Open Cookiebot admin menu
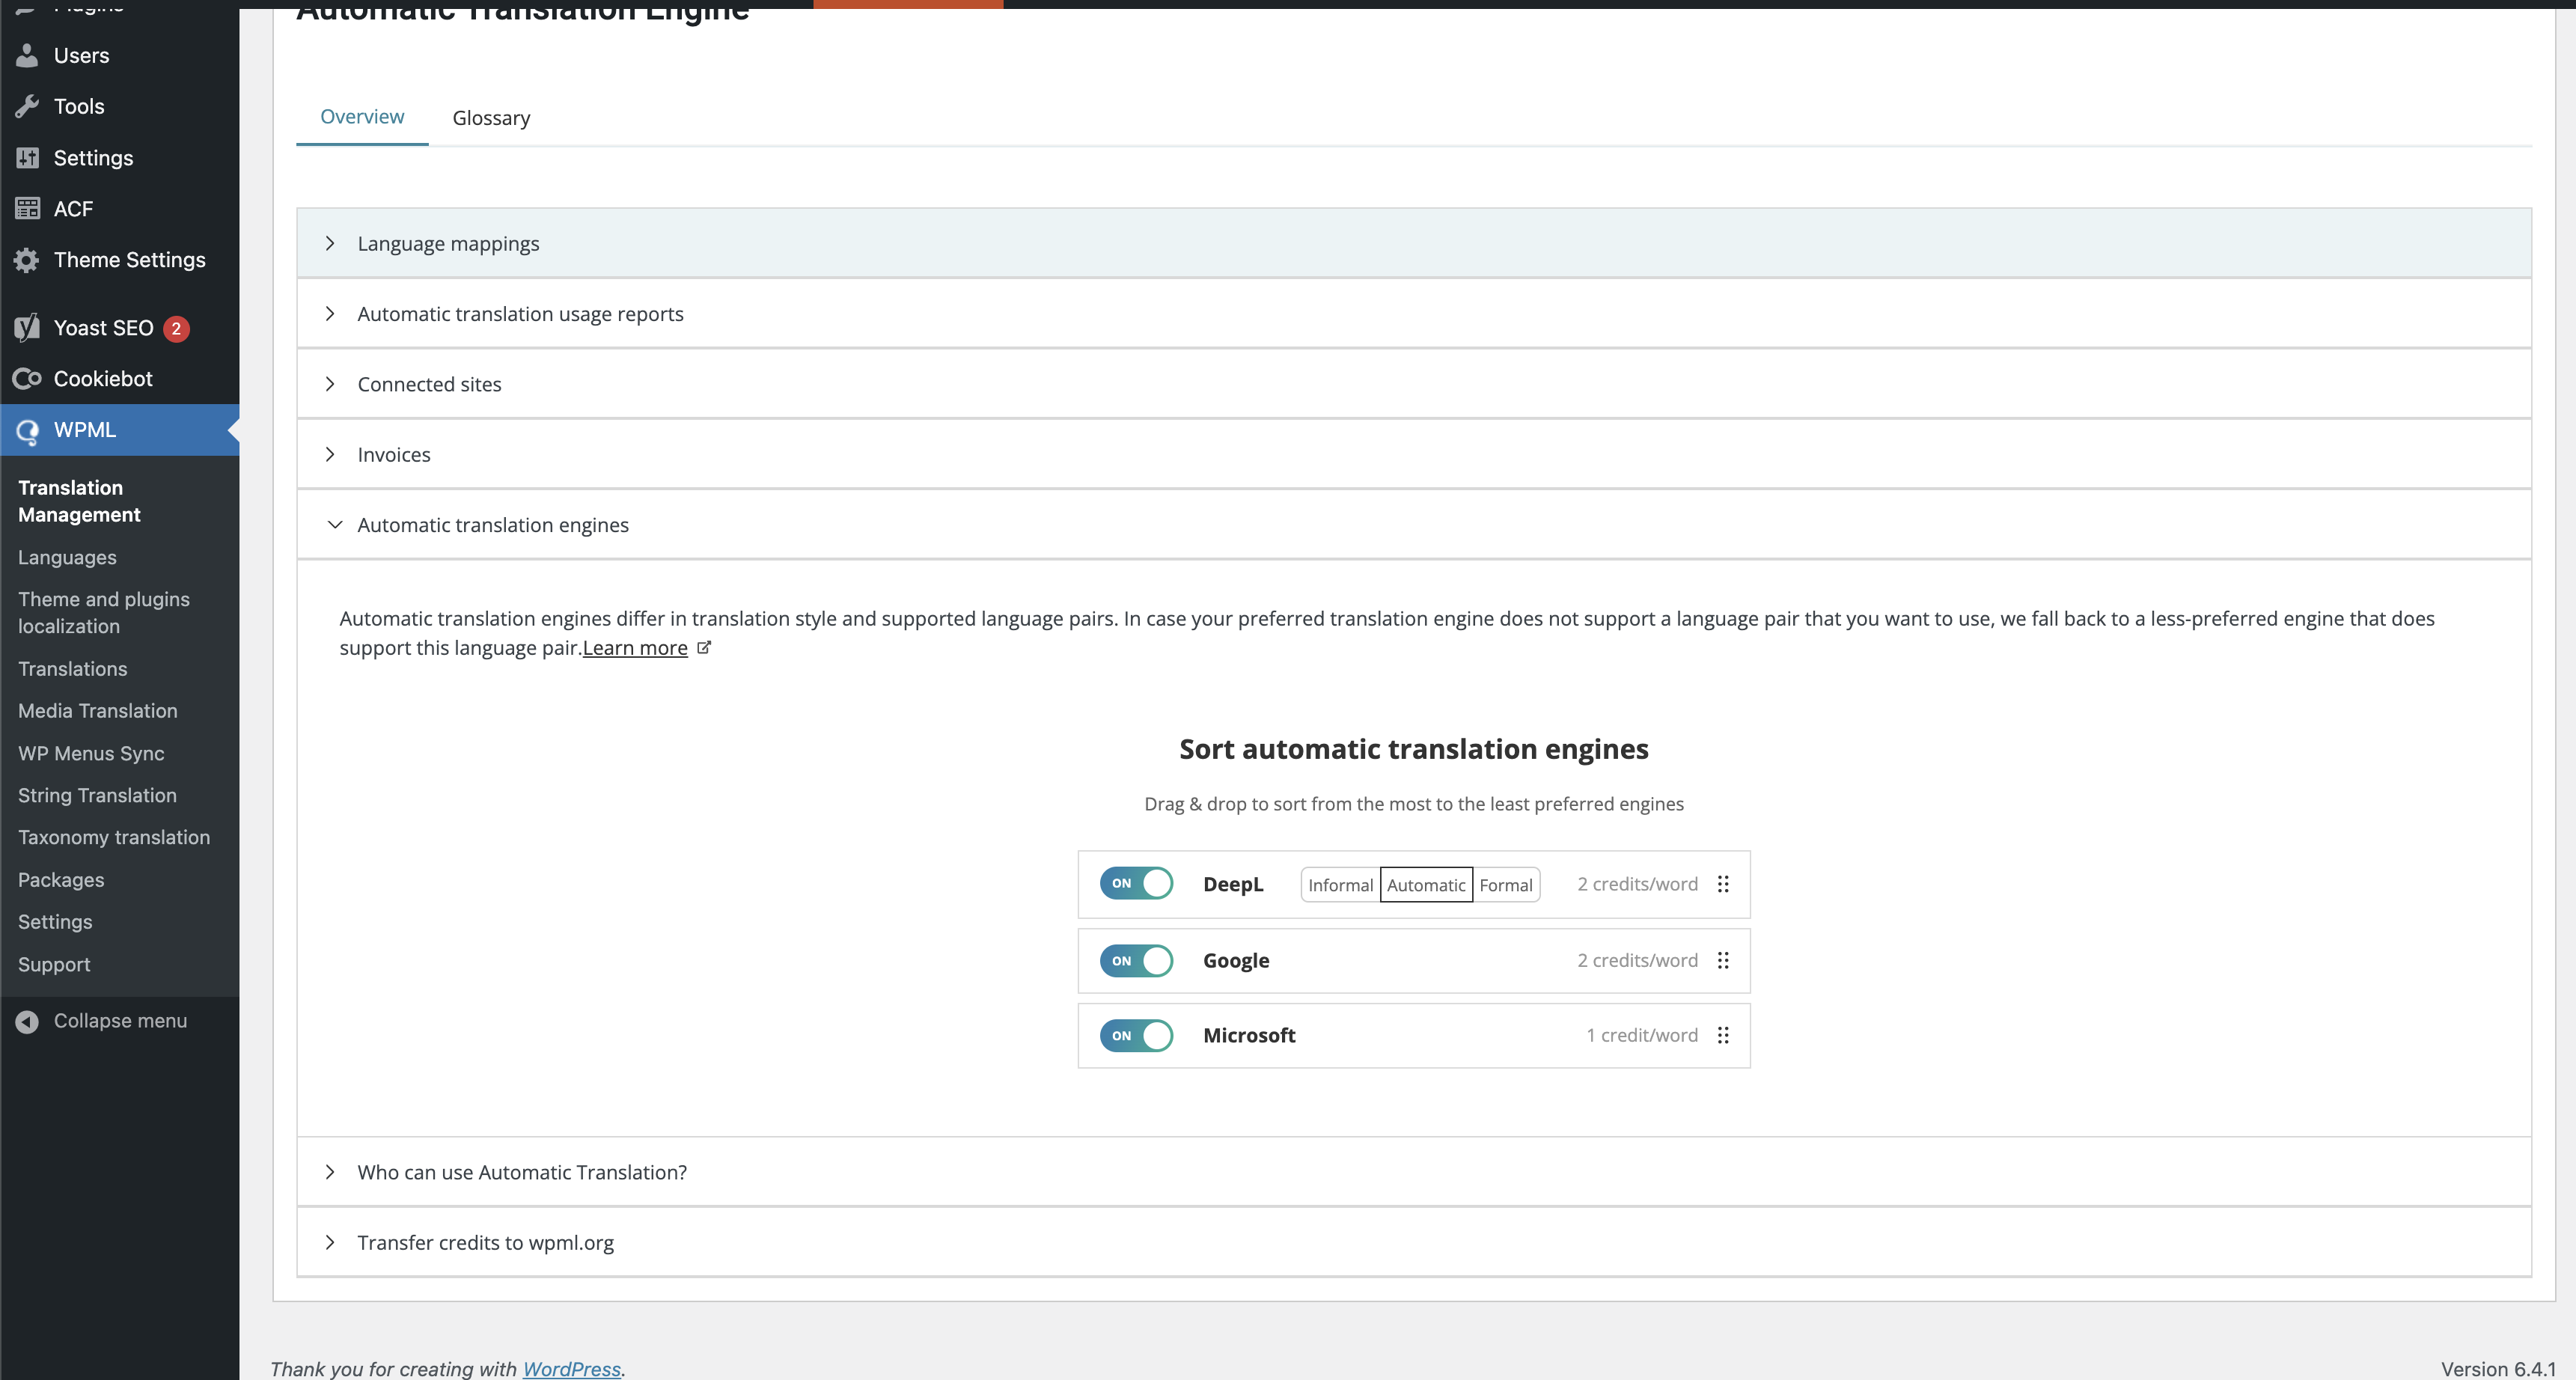This screenshot has width=2576, height=1380. [120, 379]
